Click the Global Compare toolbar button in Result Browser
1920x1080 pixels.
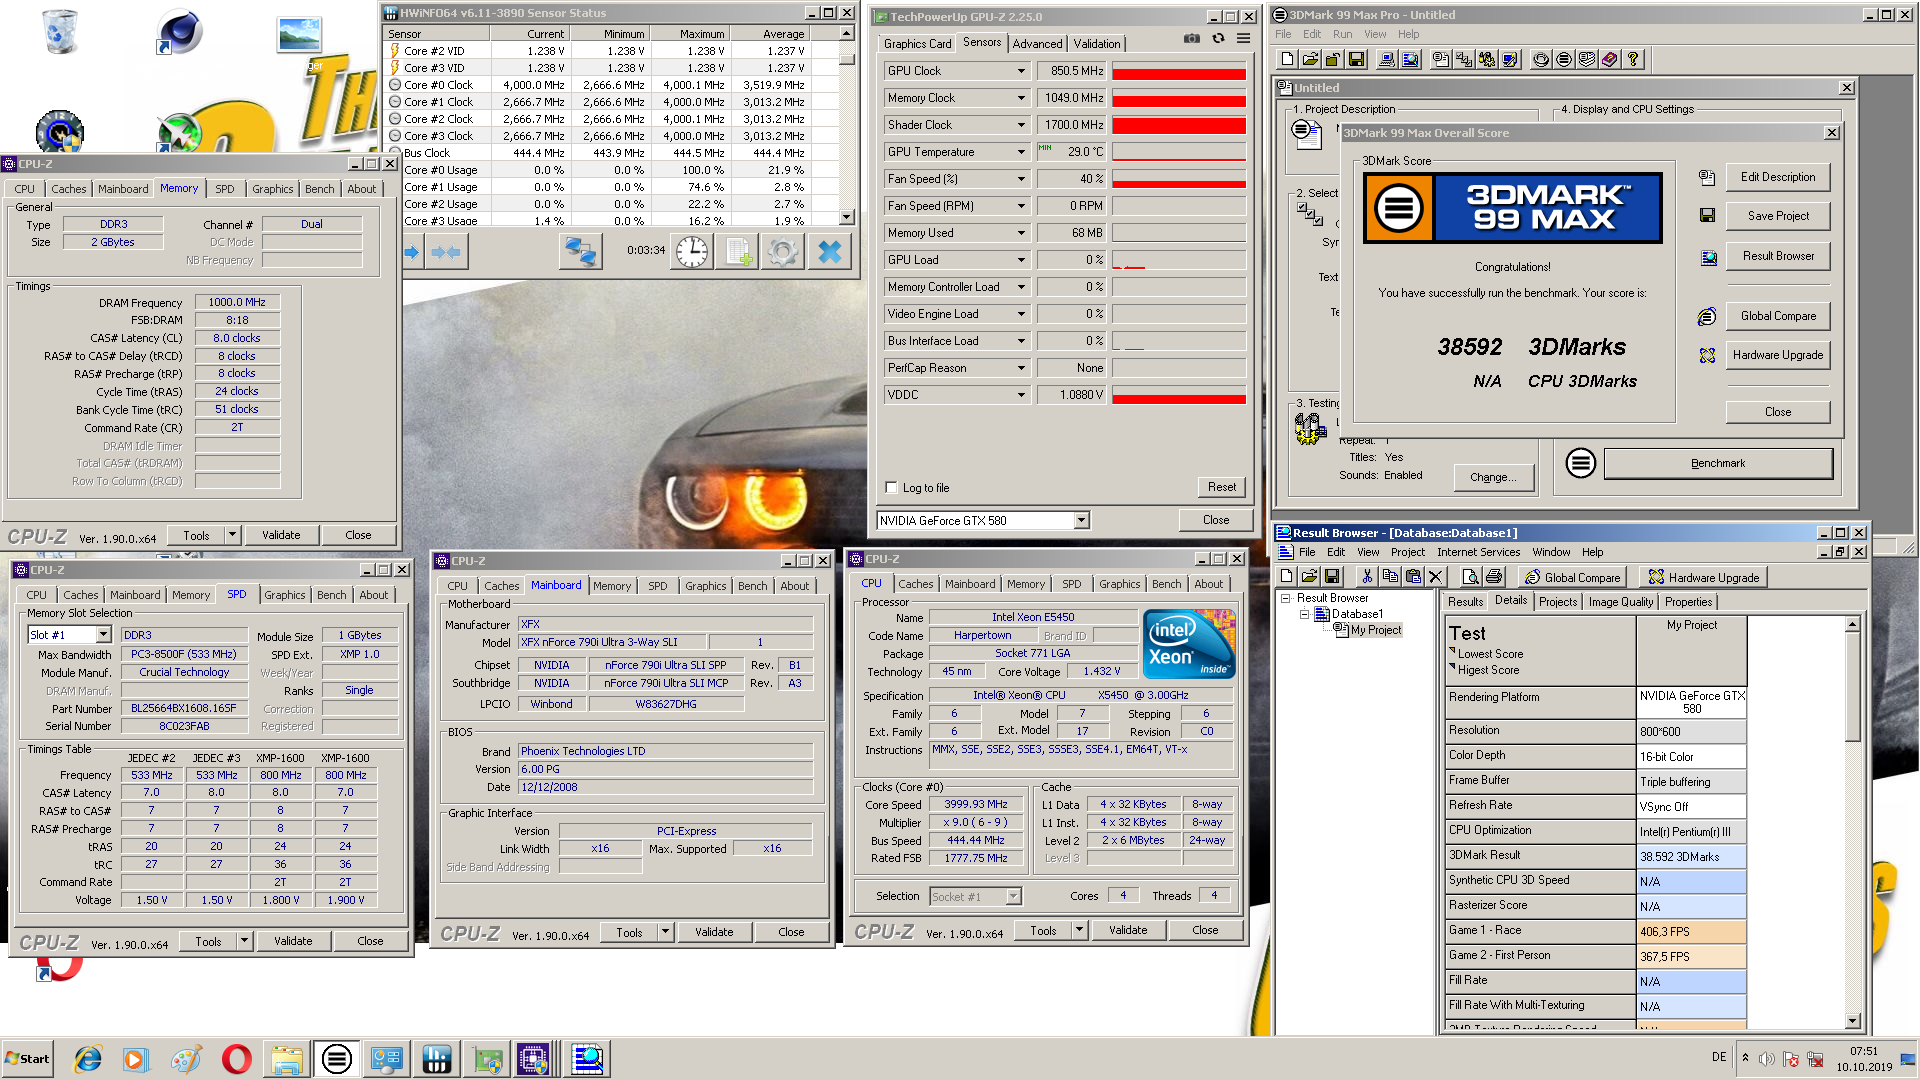point(1571,577)
